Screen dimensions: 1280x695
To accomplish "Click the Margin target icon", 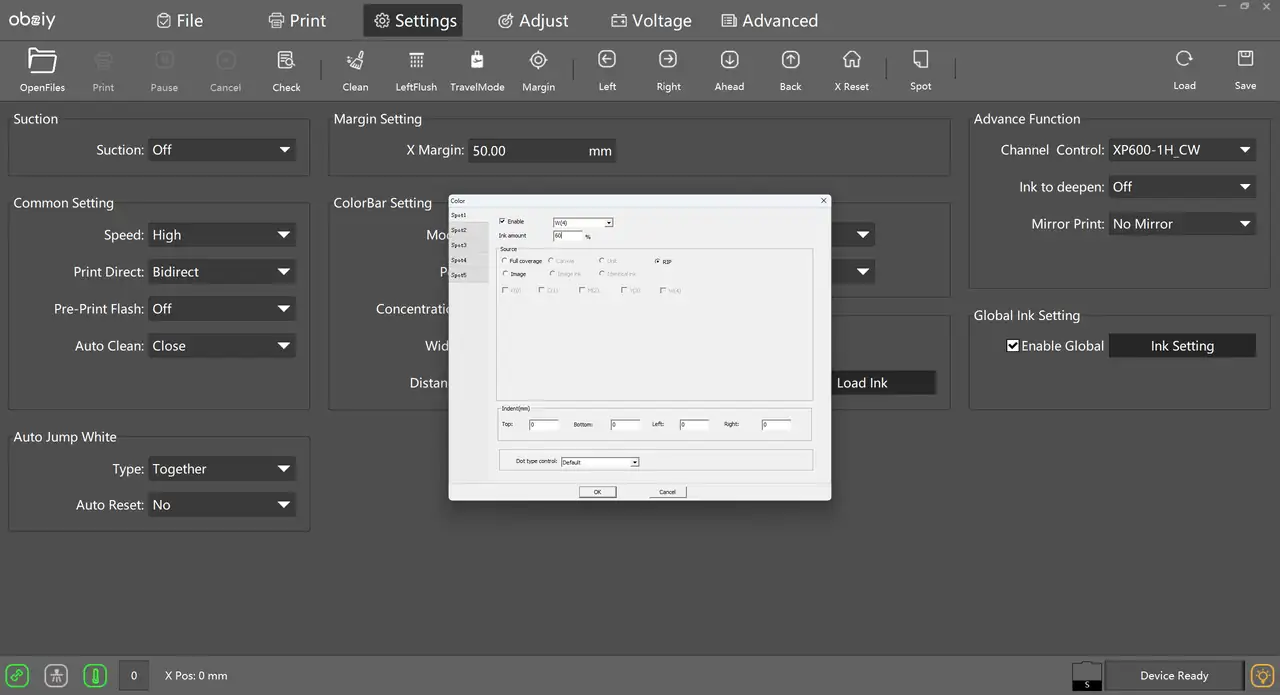I will [x=538, y=61].
